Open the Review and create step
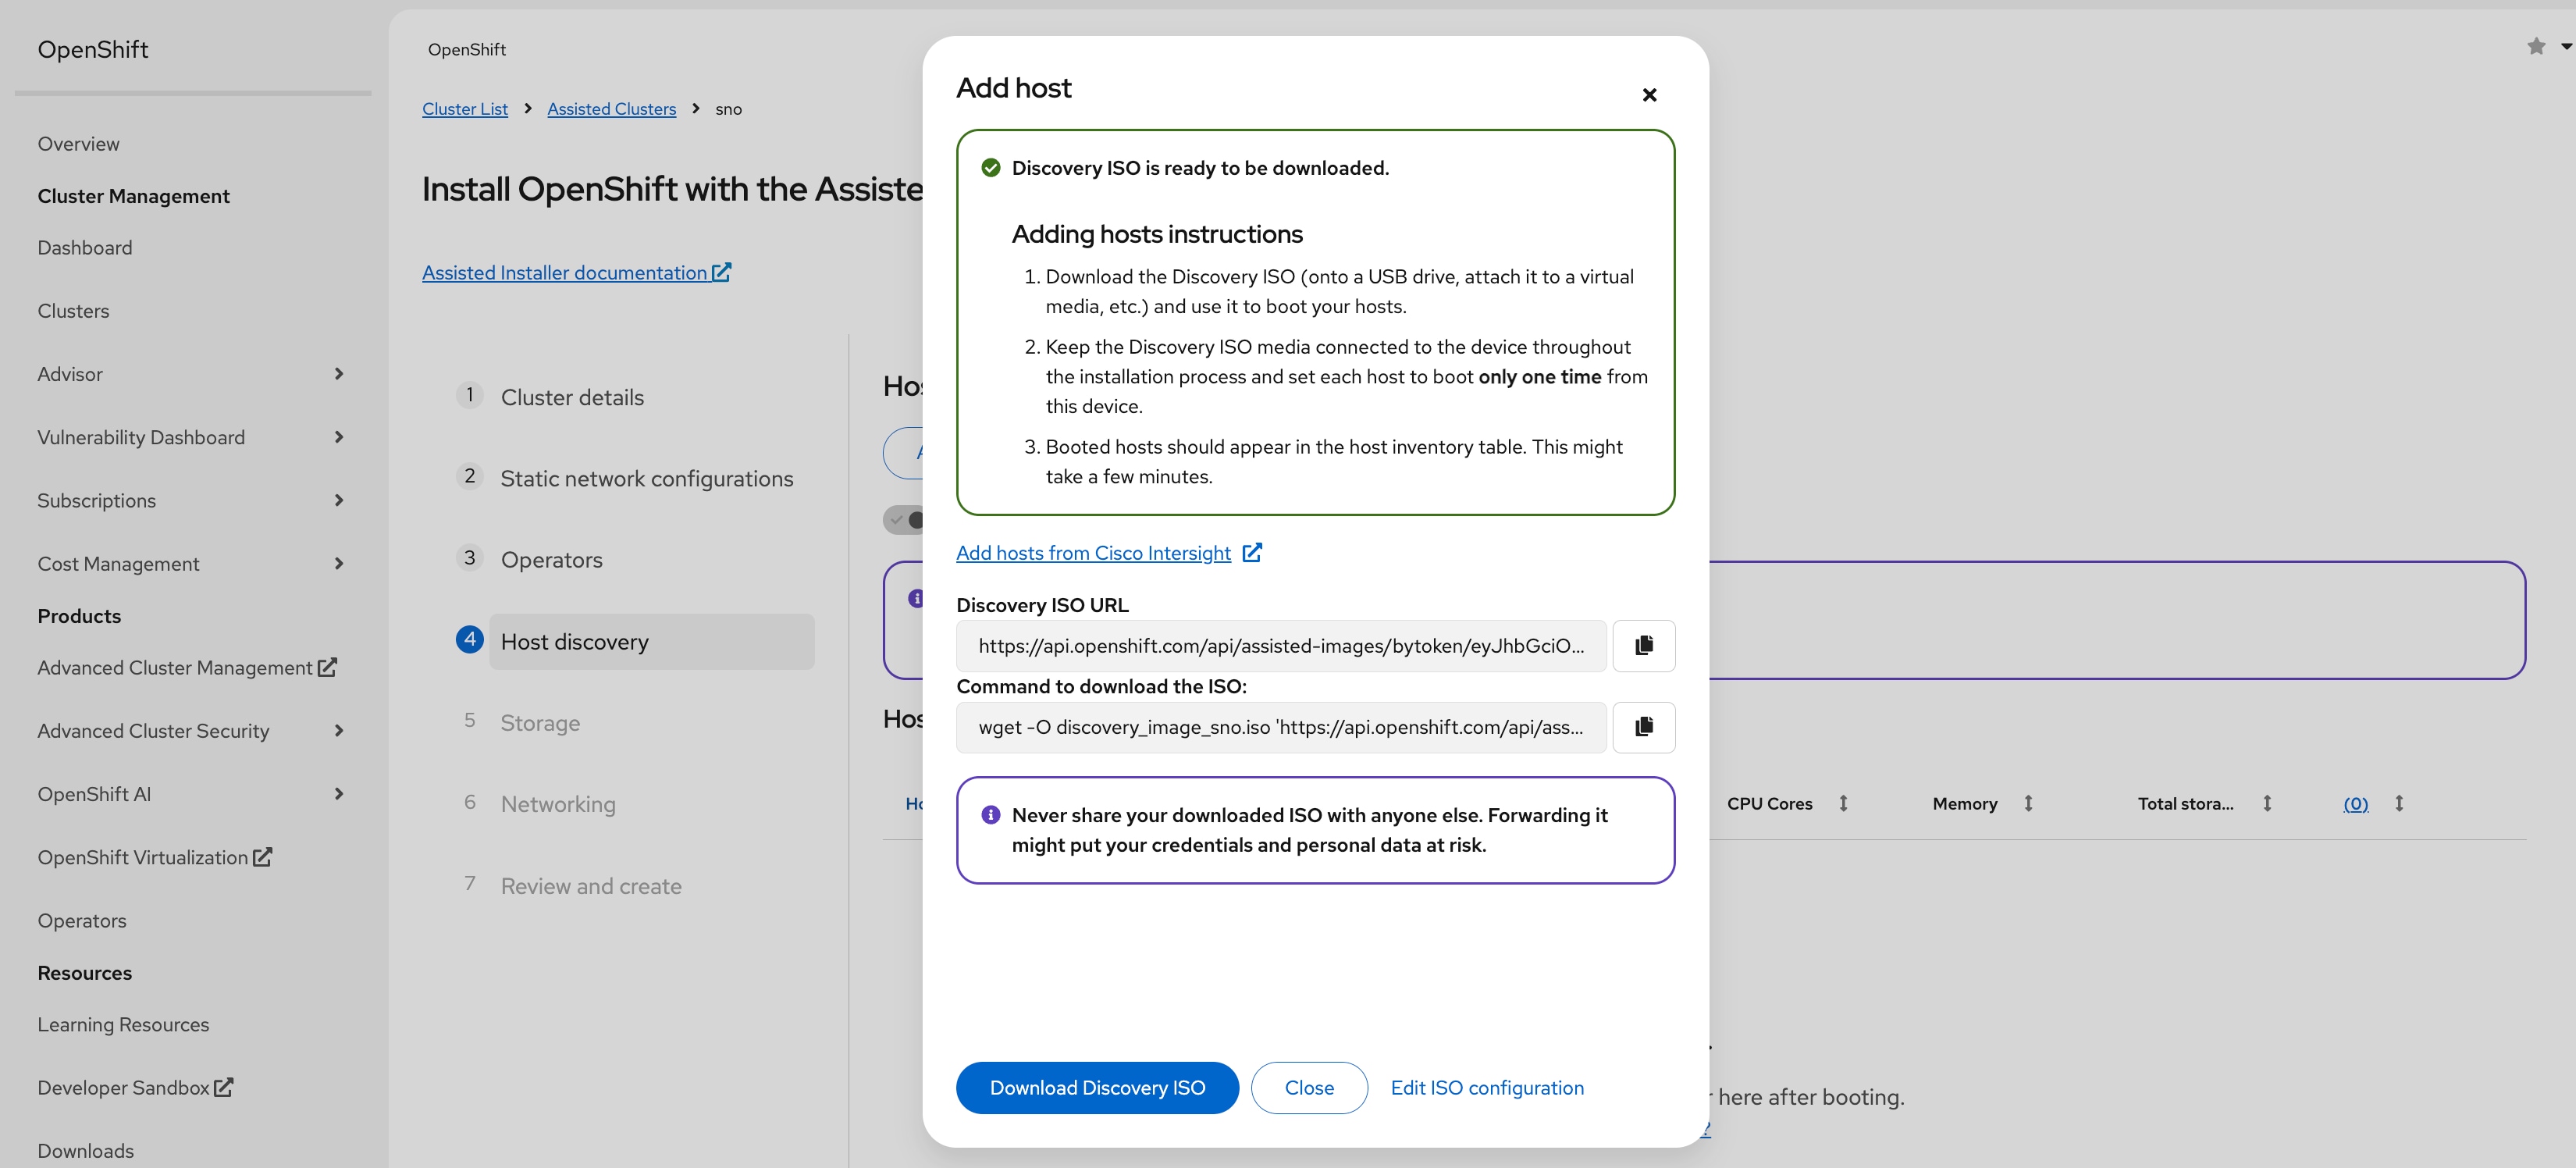2576x1168 pixels. tap(591, 885)
